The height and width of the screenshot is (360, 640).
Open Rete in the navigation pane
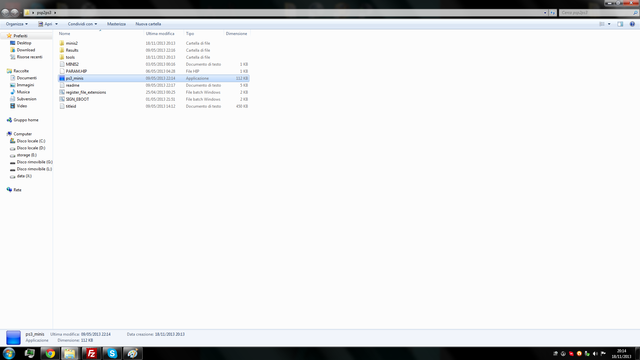(x=17, y=190)
